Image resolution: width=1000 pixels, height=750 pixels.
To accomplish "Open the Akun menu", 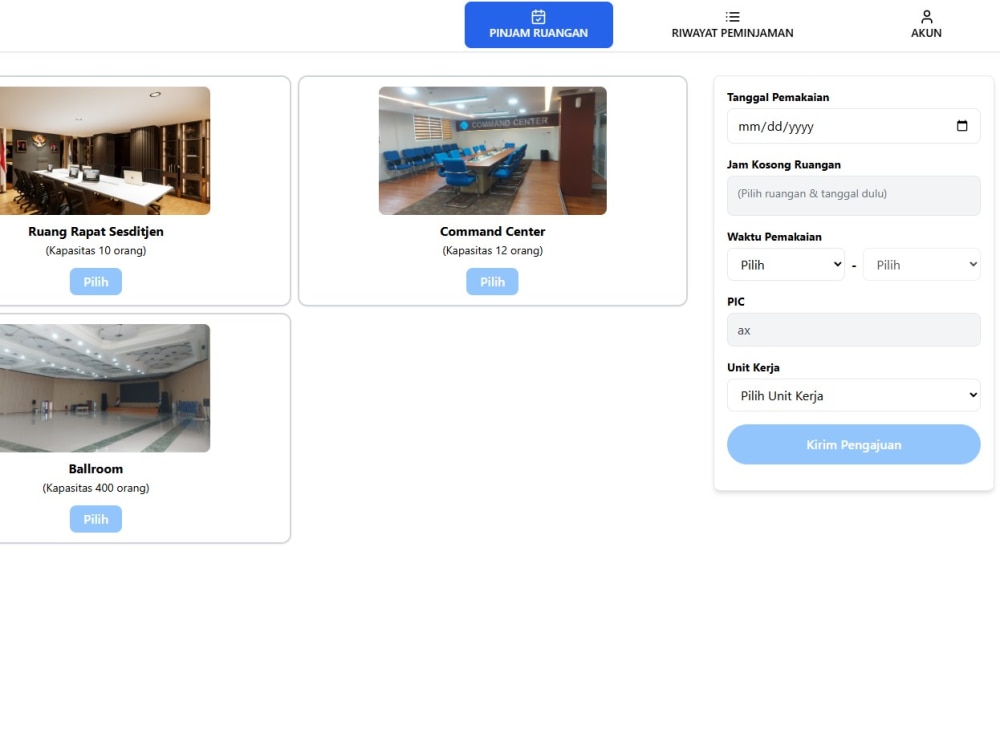I will [x=926, y=25].
